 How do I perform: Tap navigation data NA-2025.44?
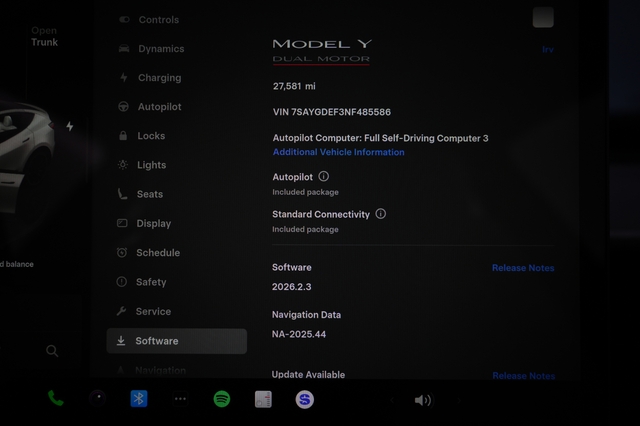(299, 335)
